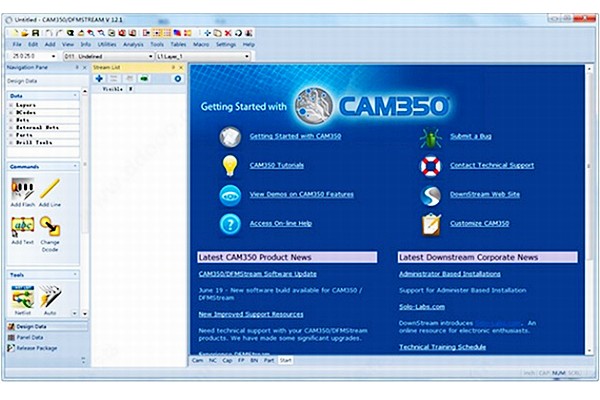Open the L1 Layer_1 layer dropdown

(247, 56)
